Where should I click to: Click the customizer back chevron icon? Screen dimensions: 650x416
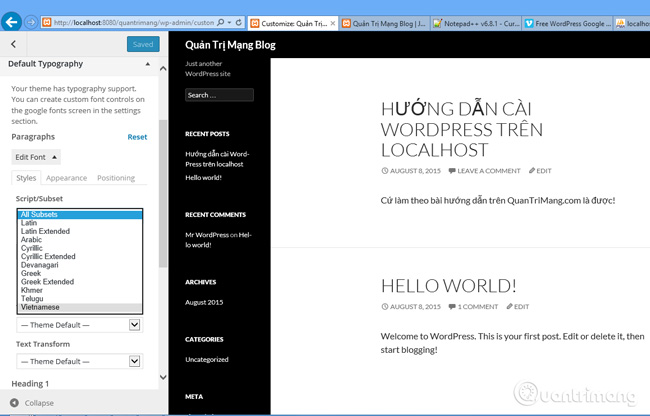tap(13, 44)
